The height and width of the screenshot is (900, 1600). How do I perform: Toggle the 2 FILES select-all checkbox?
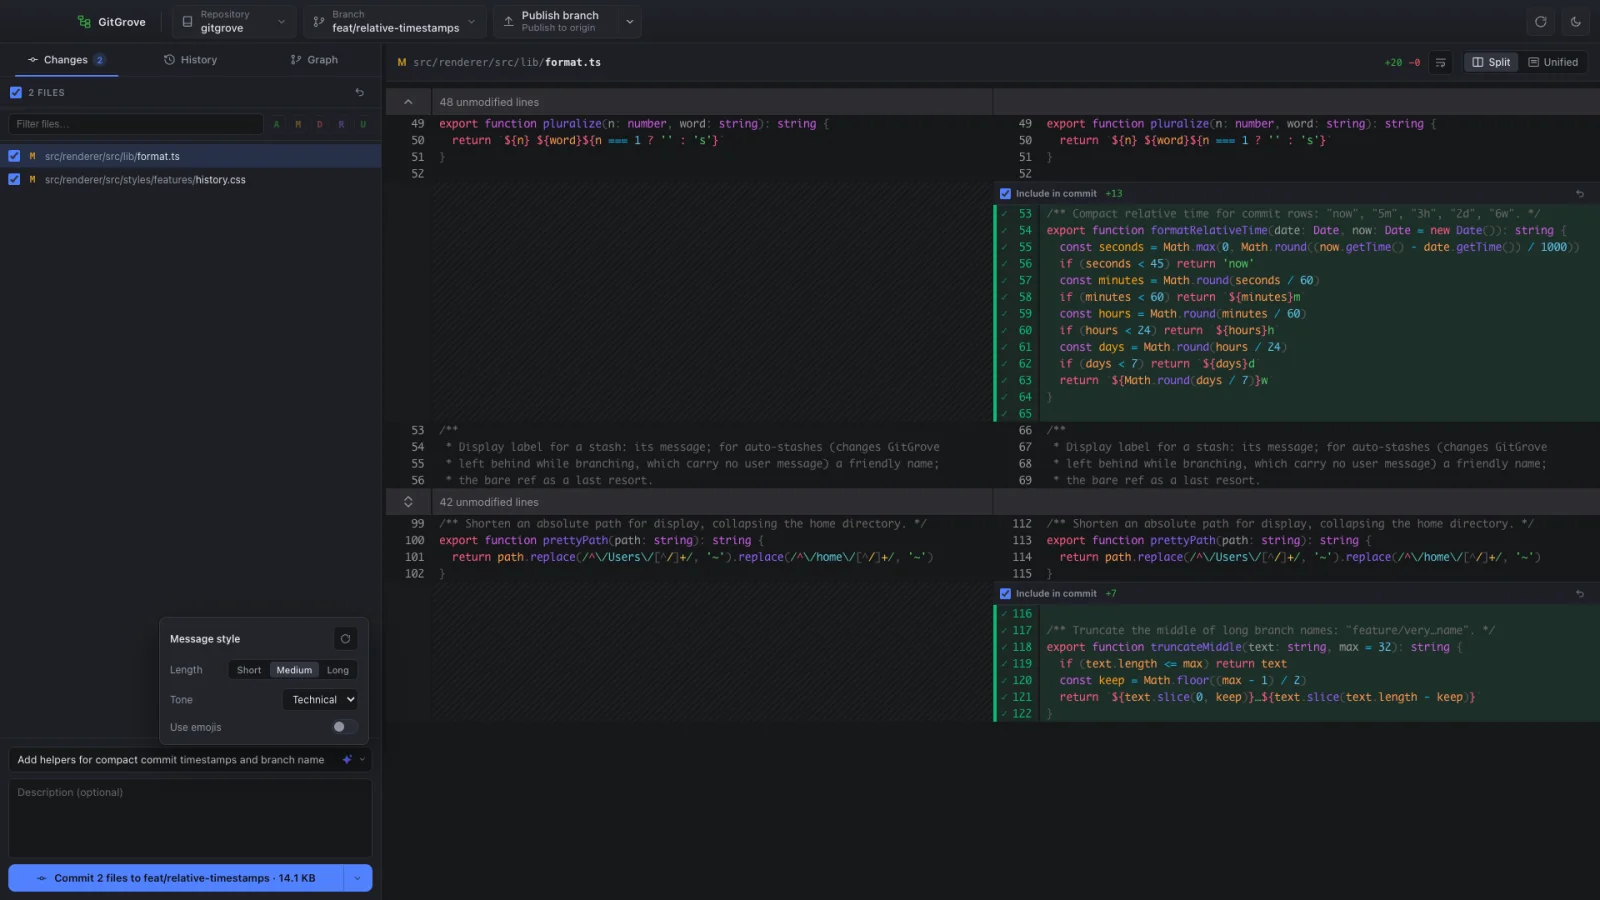point(15,92)
